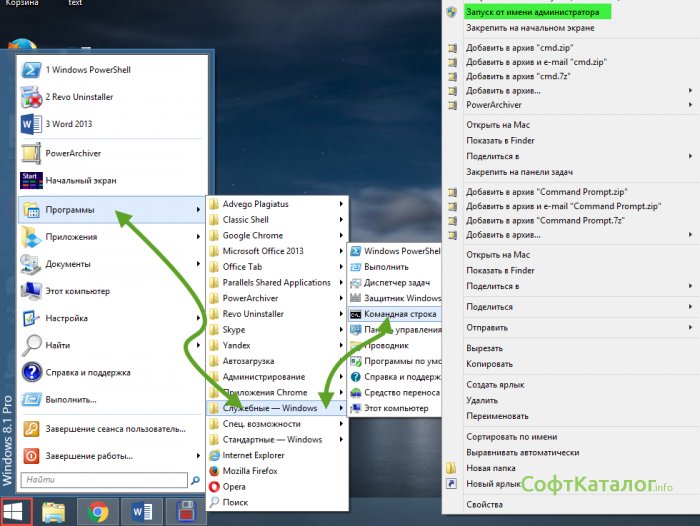
Task: Open Opera browser from programs list
Action: click(234, 486)
